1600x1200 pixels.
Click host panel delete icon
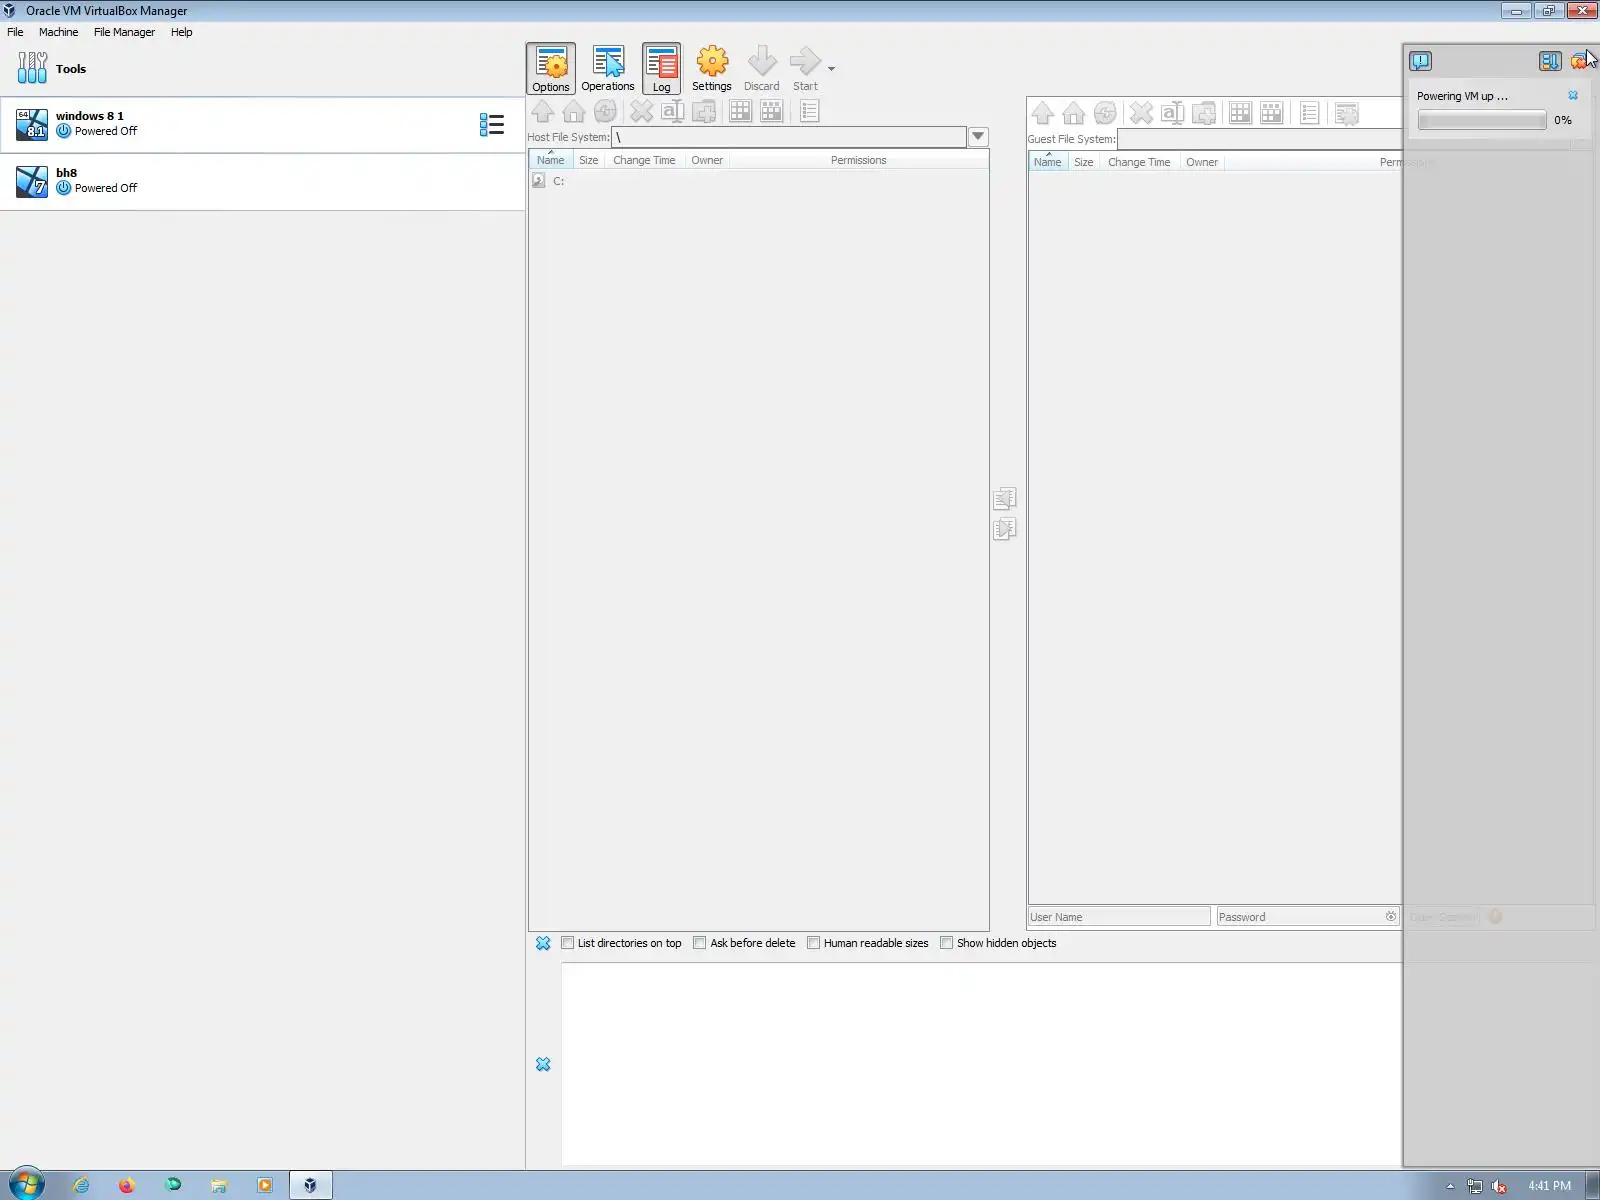tap(641, 111)
